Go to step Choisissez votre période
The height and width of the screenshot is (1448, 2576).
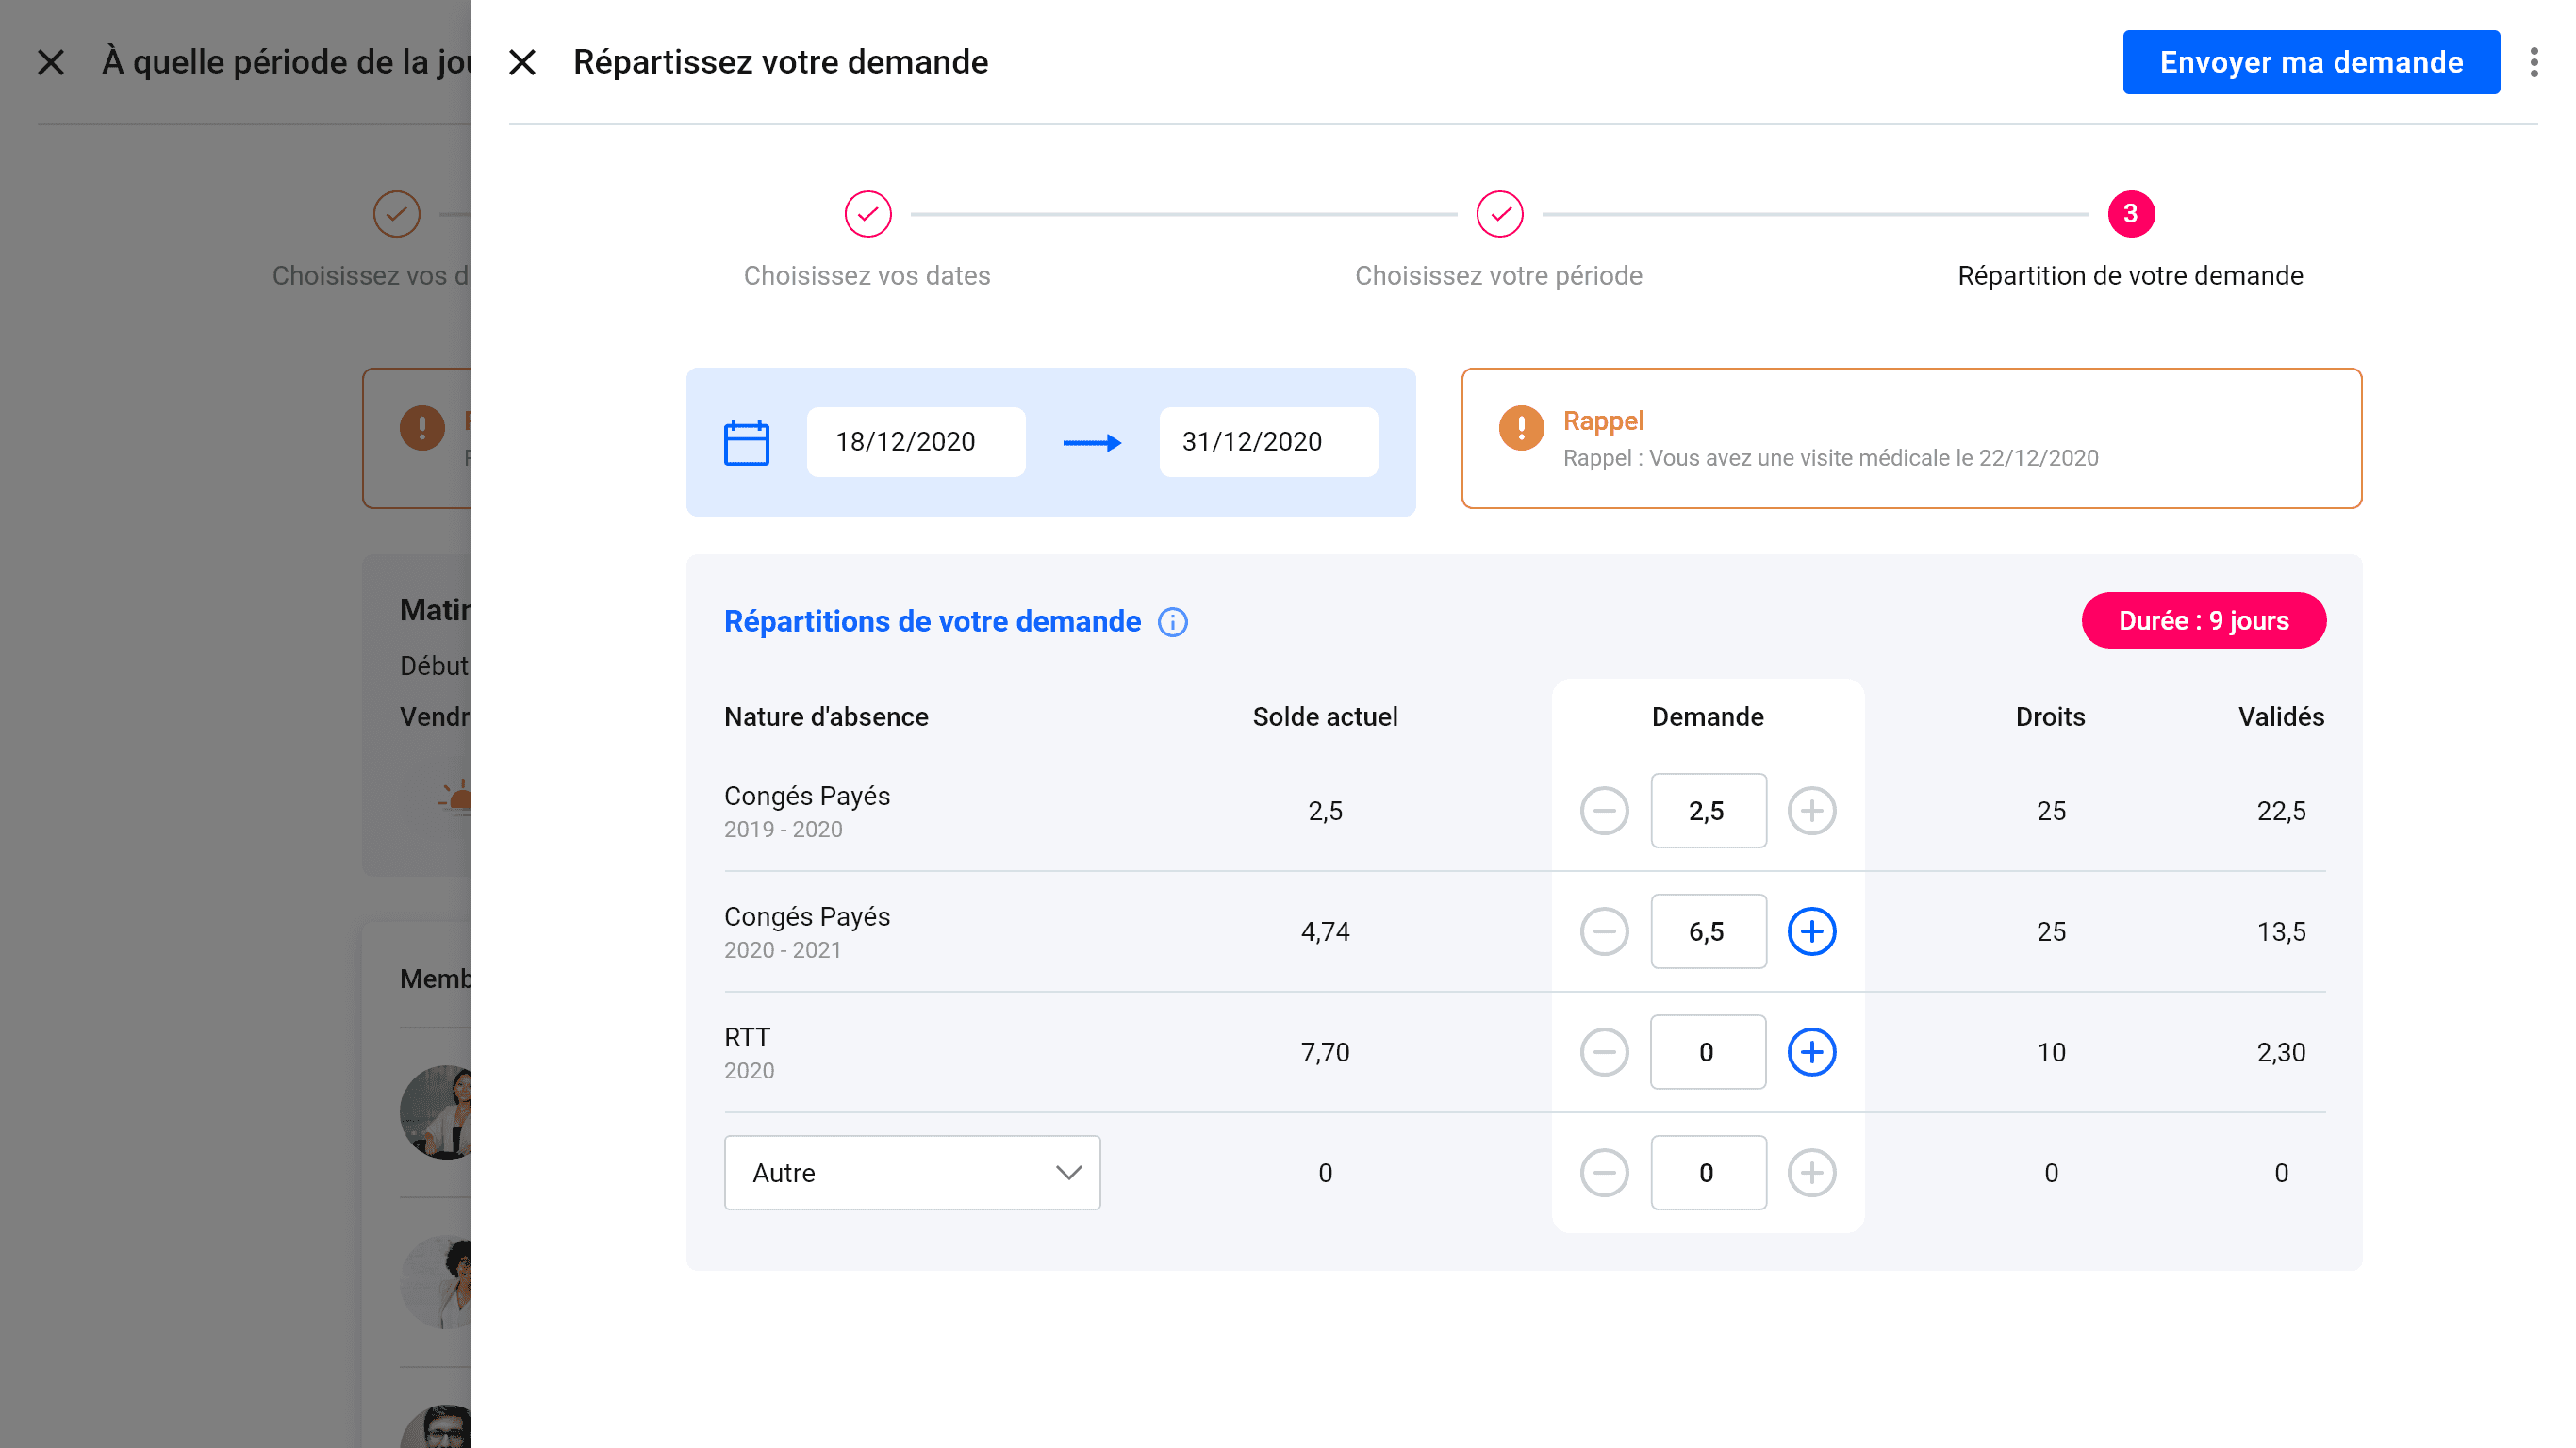click(1499, 214)
